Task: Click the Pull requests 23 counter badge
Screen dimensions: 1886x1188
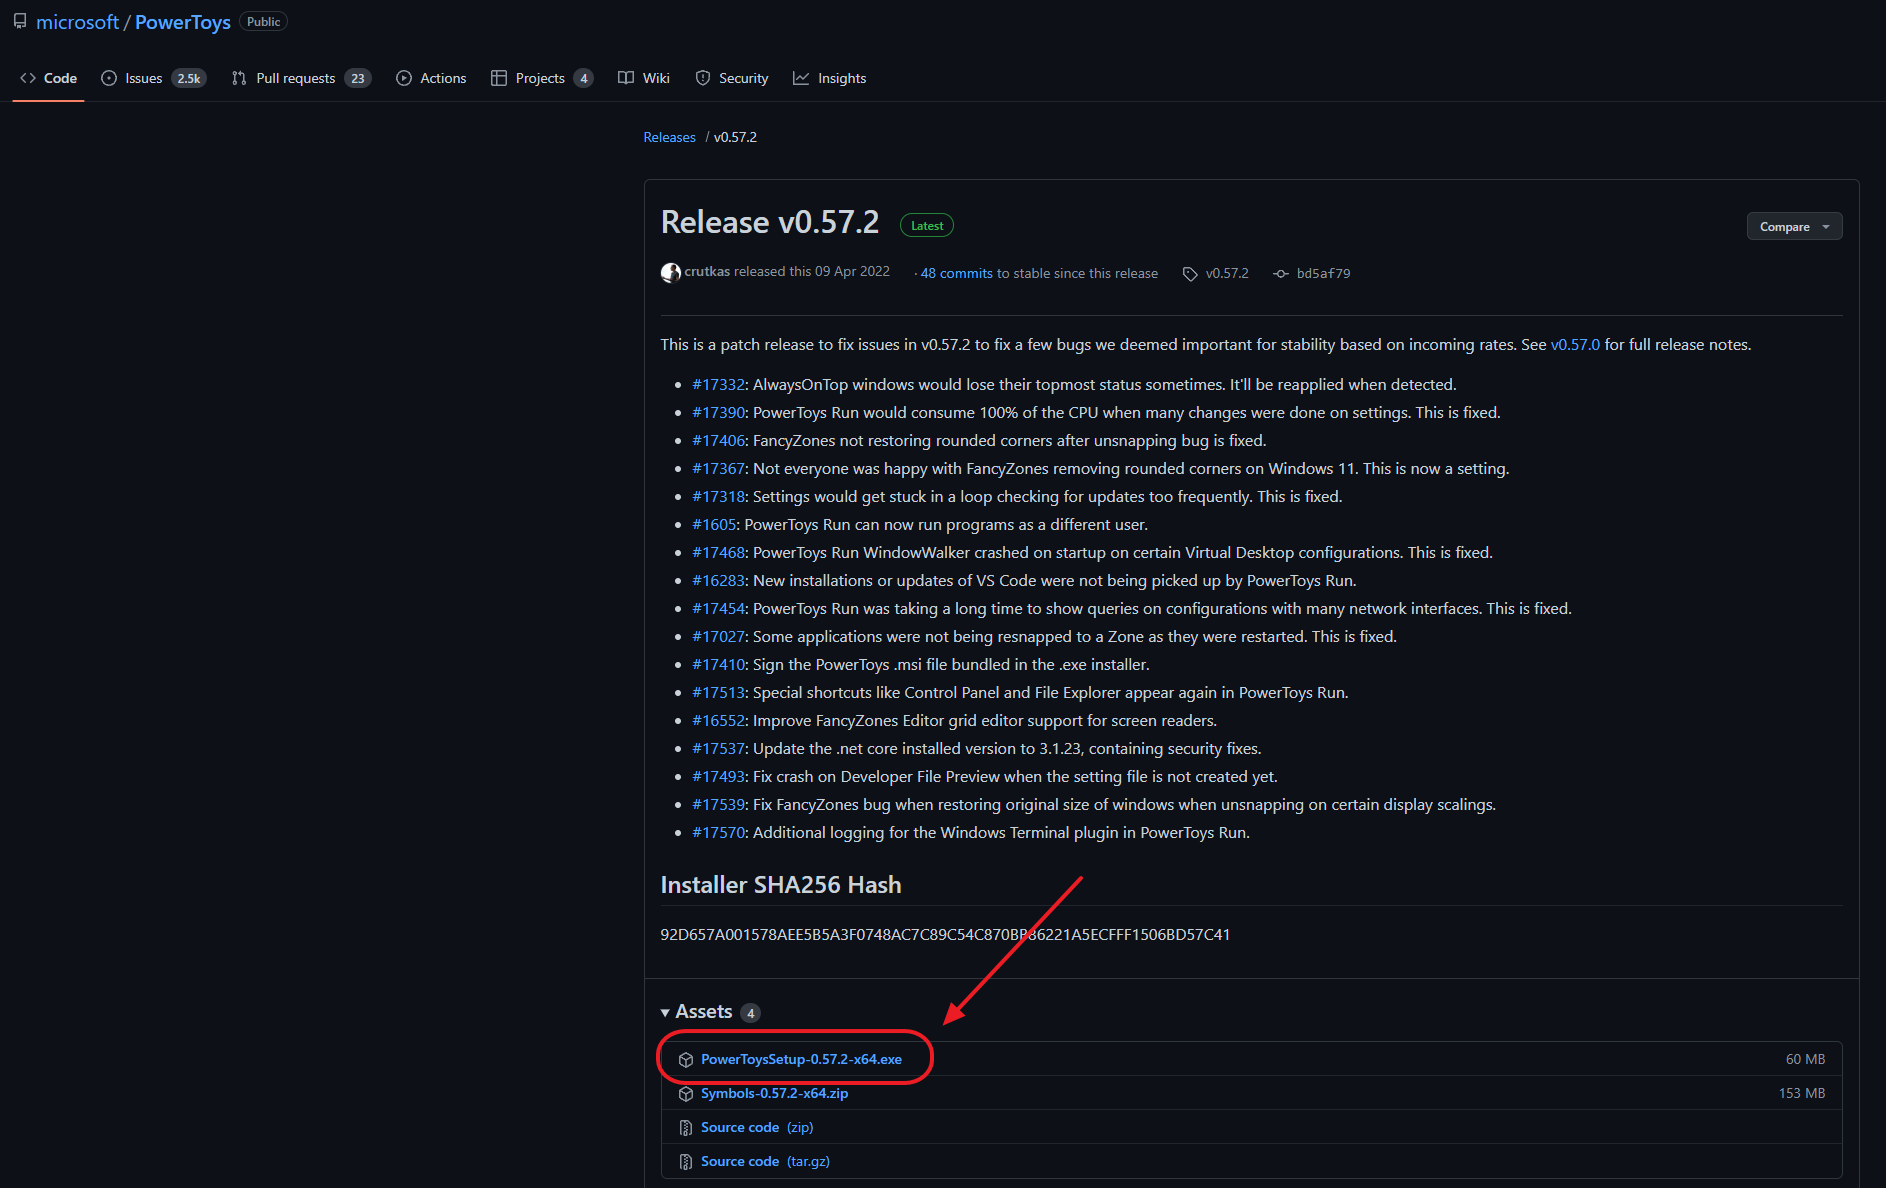Action: click(358, 78)
